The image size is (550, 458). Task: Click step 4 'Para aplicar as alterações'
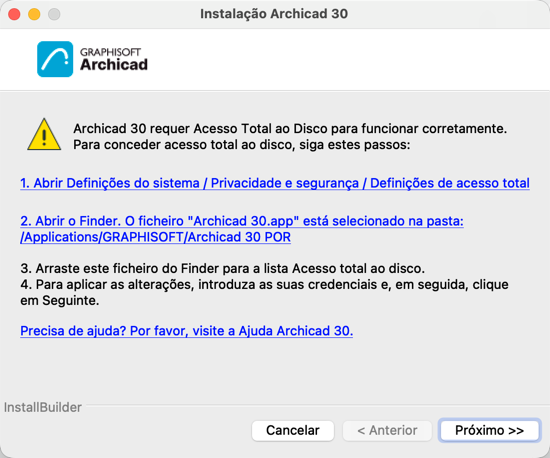[x=107, y=284]
